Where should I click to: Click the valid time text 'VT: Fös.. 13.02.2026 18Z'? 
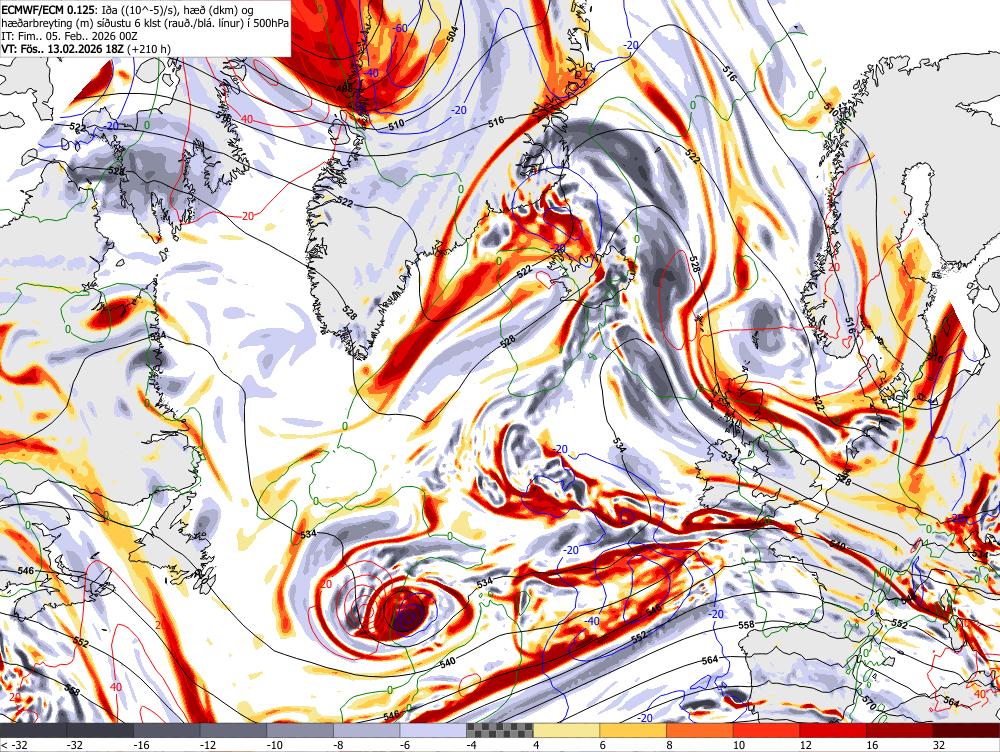point(63,48)
